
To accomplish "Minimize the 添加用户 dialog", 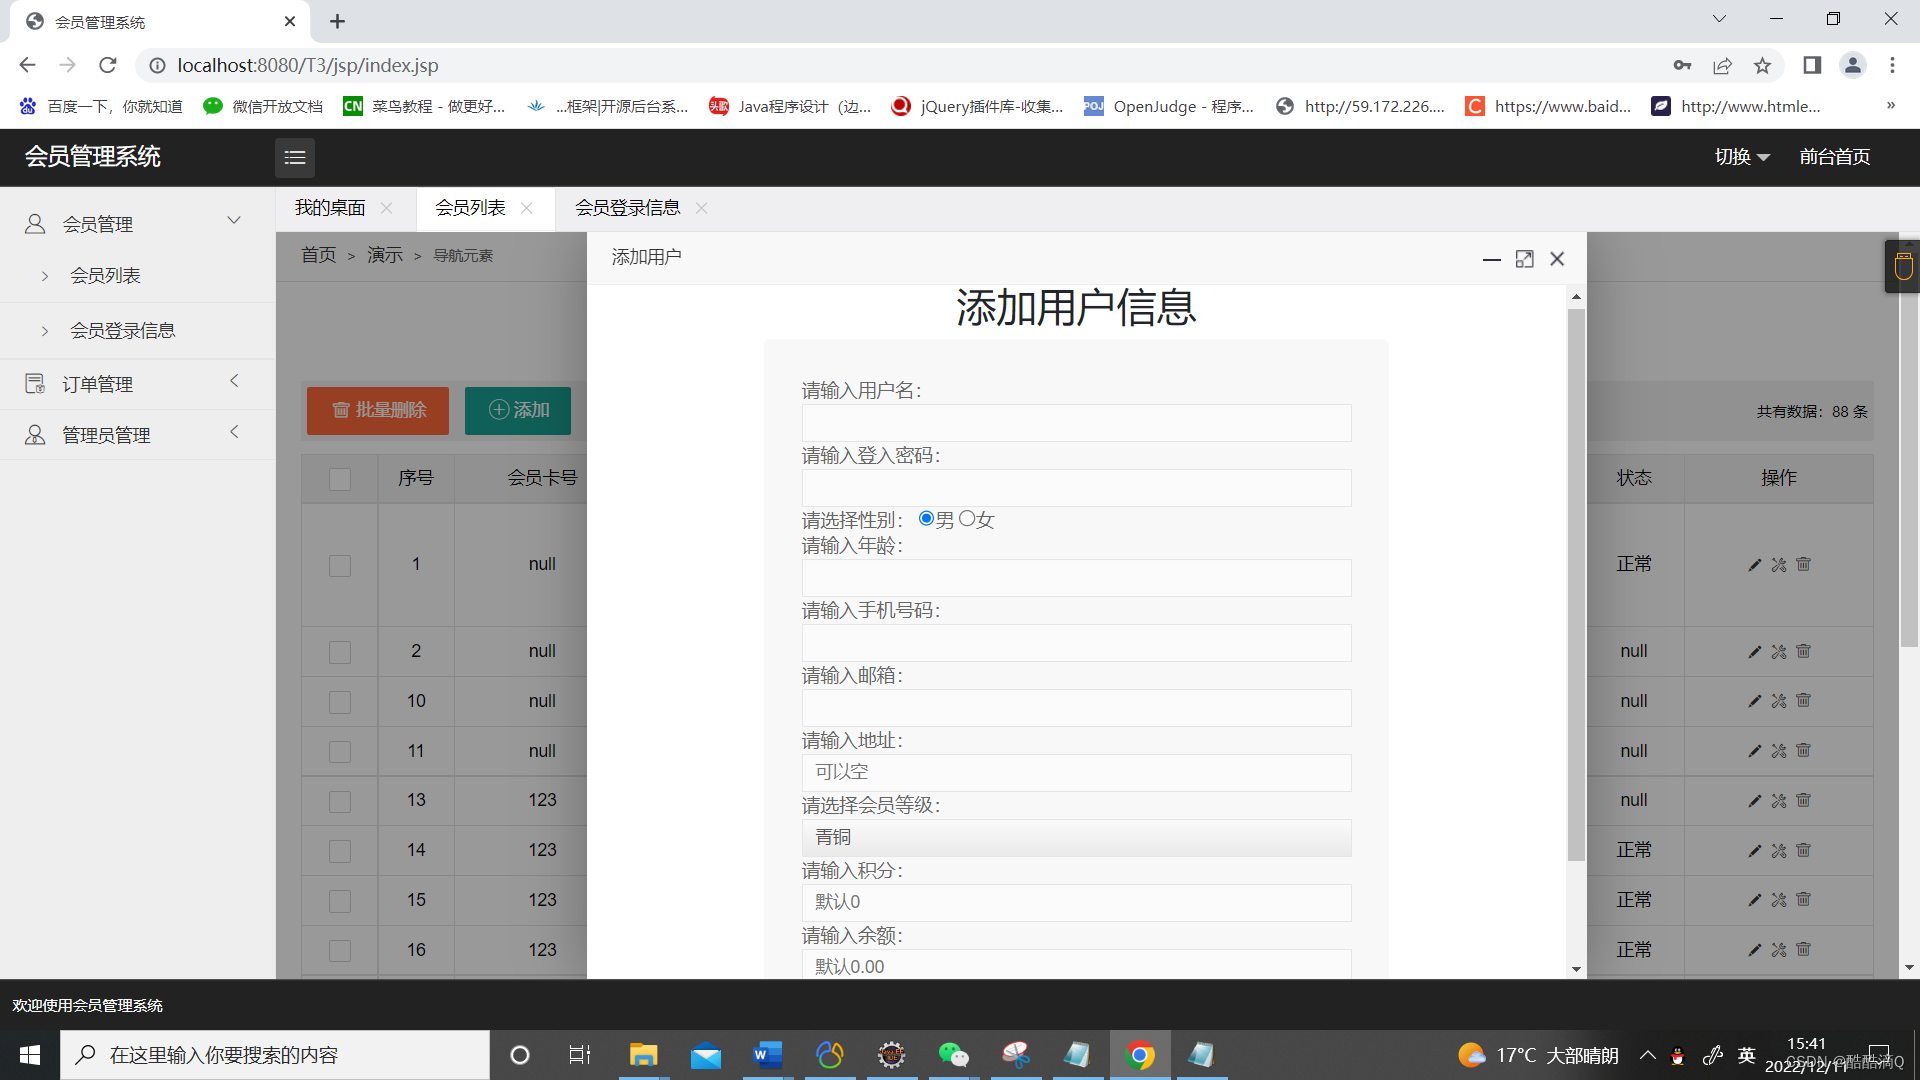I will pyautogui.click(x=1491, y=259).
